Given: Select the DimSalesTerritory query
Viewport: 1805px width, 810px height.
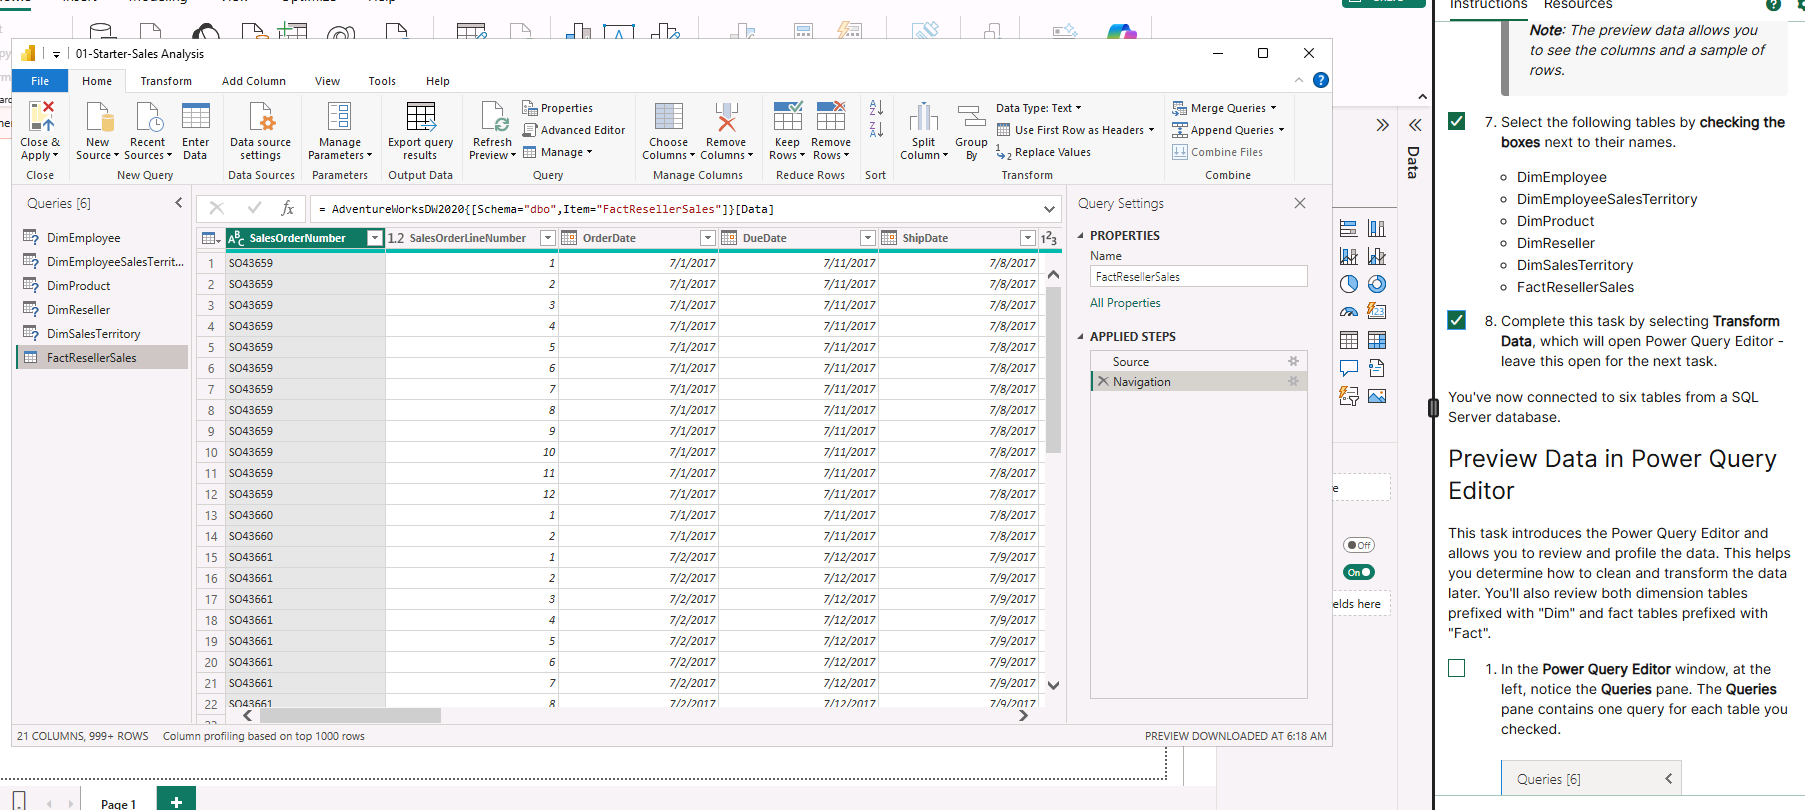Looking at the screenshot, I should coord(102,334).
